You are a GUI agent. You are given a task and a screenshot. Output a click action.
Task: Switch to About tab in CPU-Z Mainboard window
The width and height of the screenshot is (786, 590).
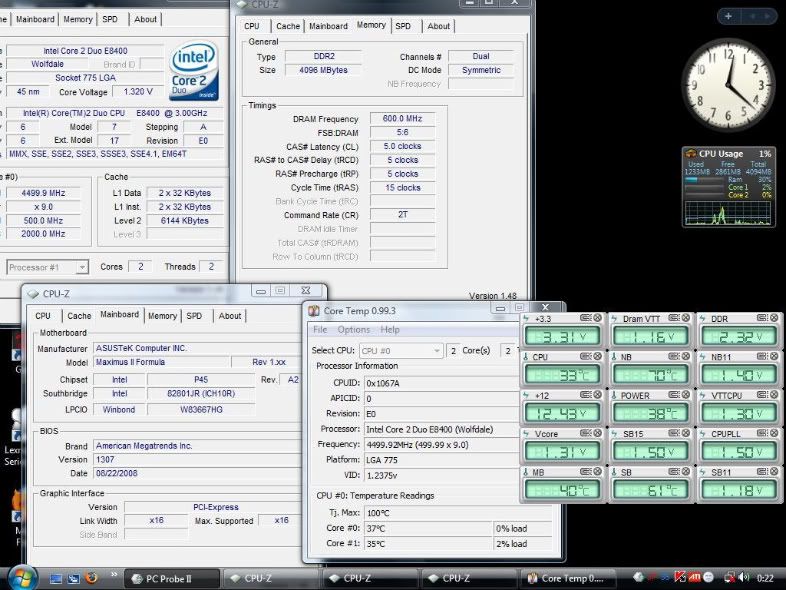(x=230, y=316)
